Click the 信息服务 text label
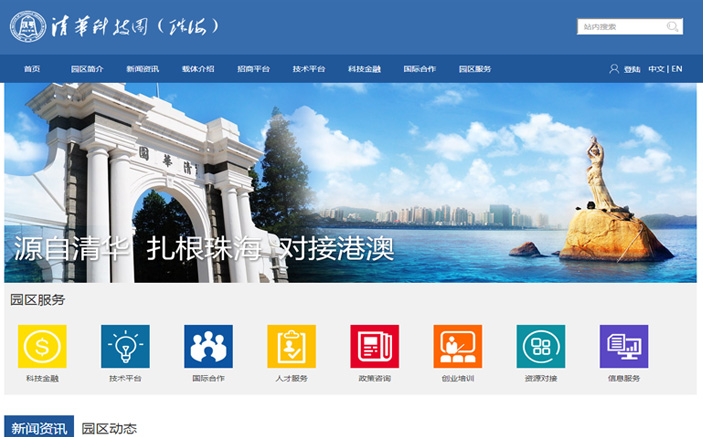This screenshot has height=437, width=703. coord(624,378)
